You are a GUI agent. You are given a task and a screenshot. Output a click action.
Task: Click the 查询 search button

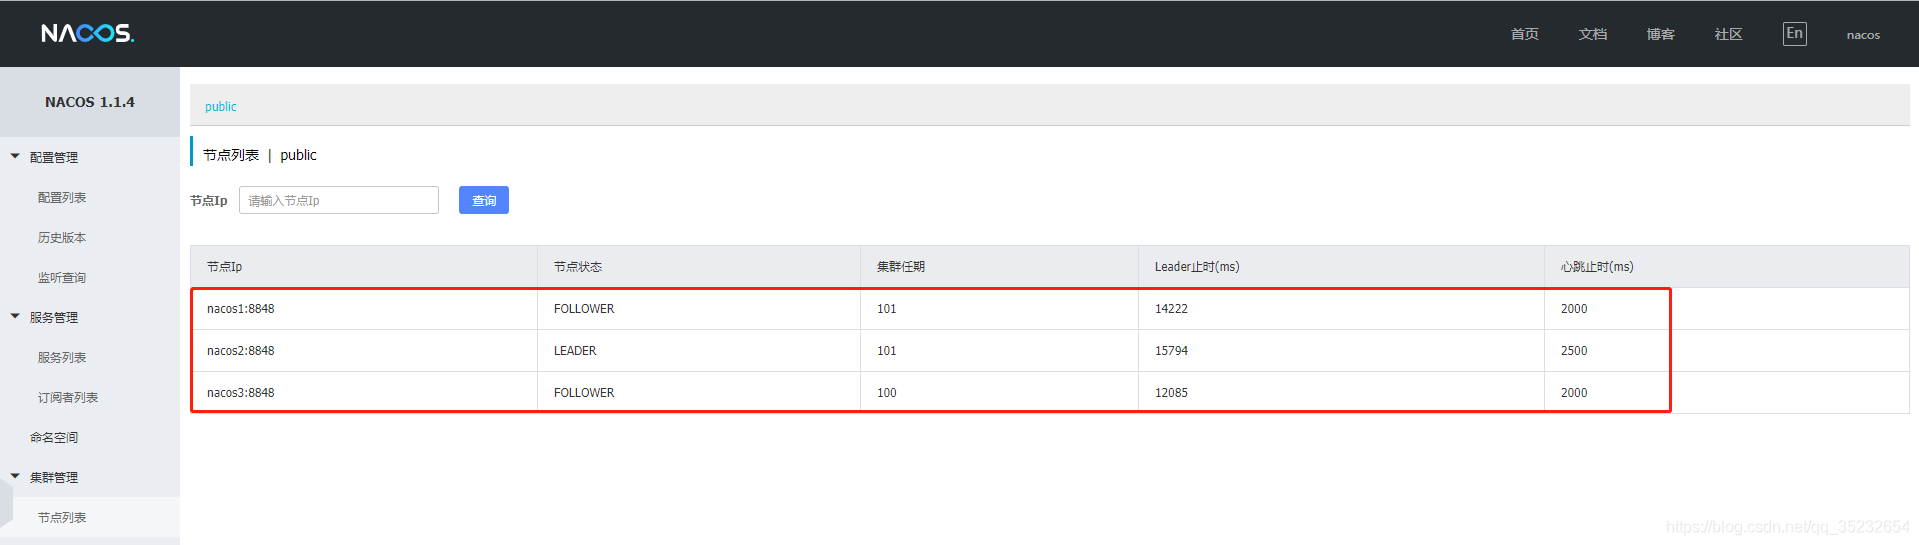click(484, 200)
